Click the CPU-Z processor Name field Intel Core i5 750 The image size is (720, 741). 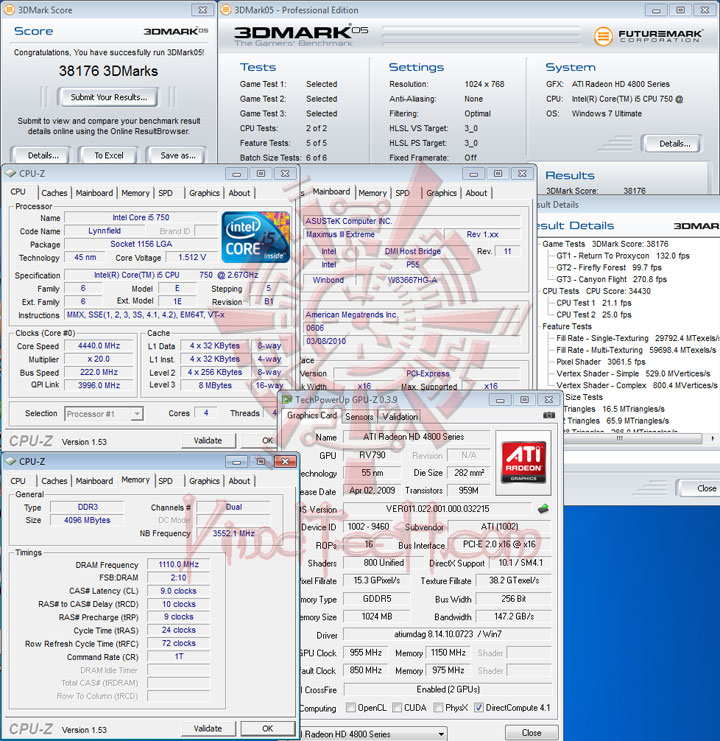pyautogui.click(x=141, y=217)
